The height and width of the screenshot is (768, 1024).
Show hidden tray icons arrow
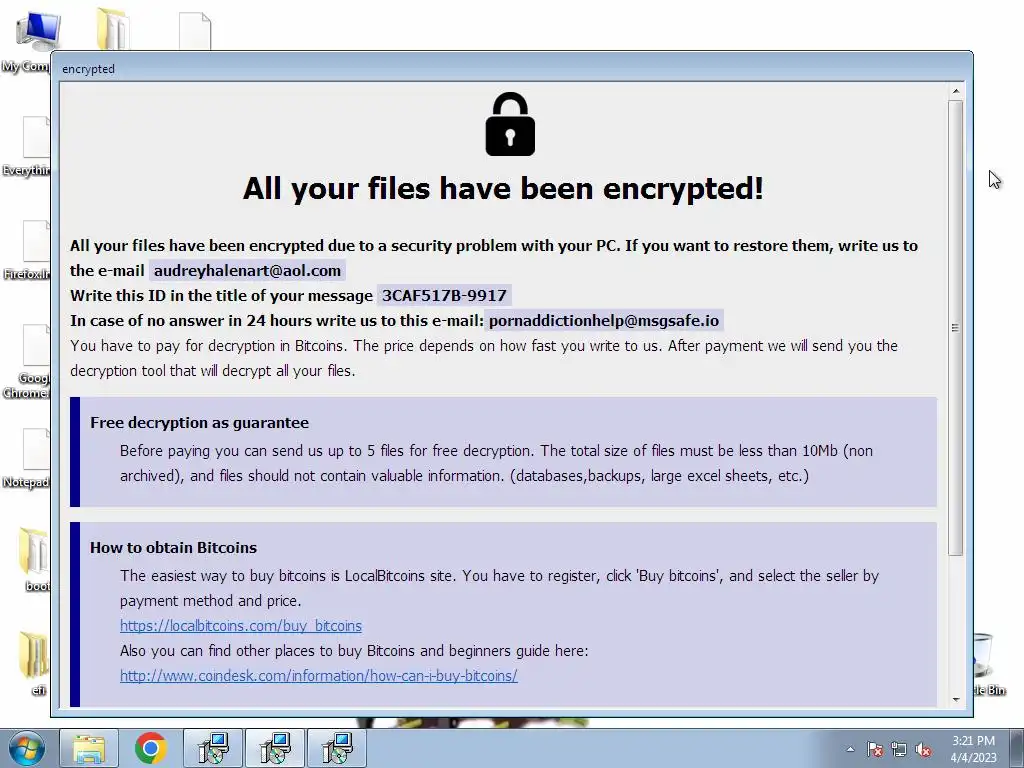850,750
